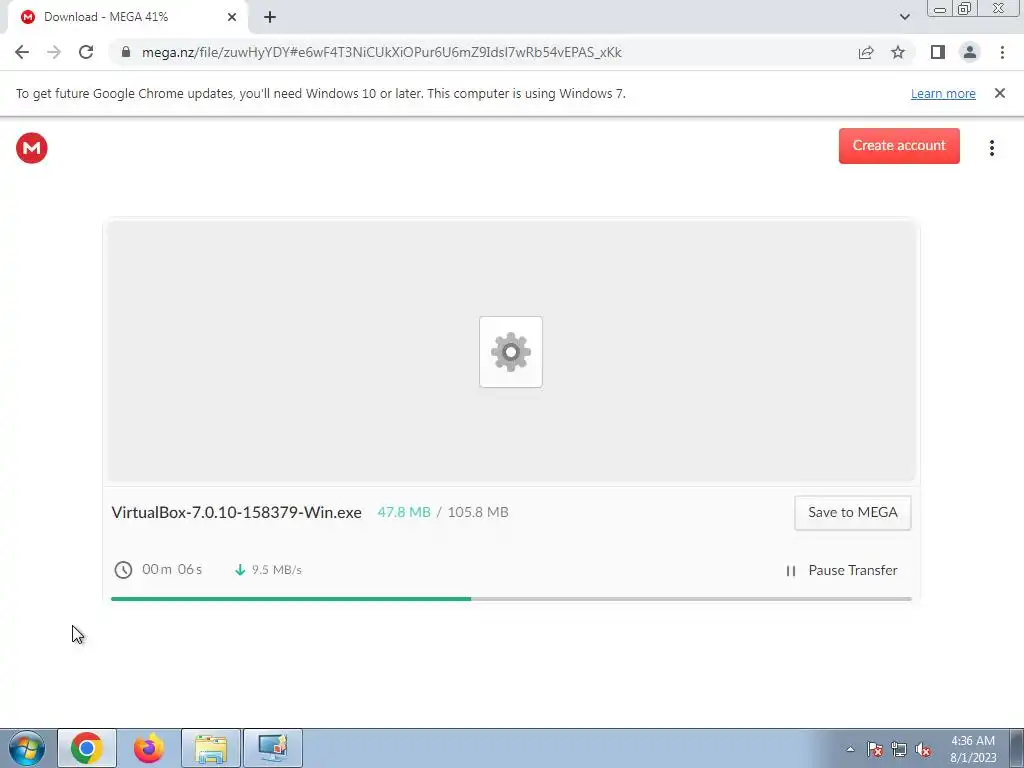Click the gear file-type thumbnail
Viewport: 1024px width, 768px height.
pos(511,352)
